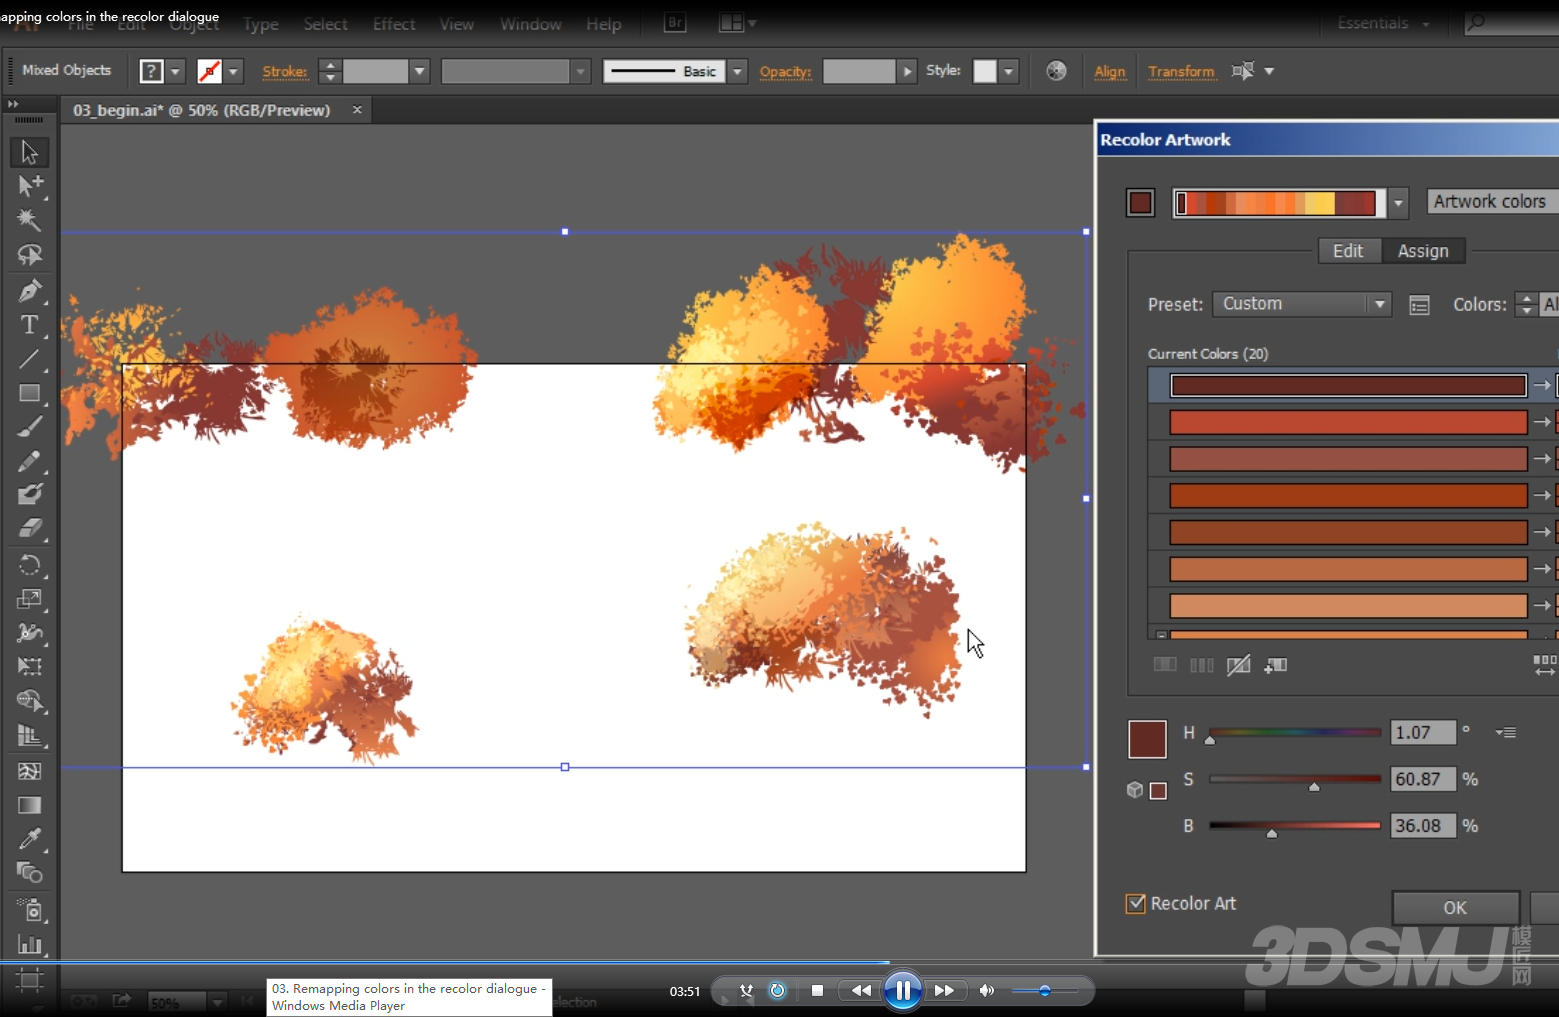This screenshot has width=1559, height=1017.
Task: Open the Effect menu
Action: [394, 24]
